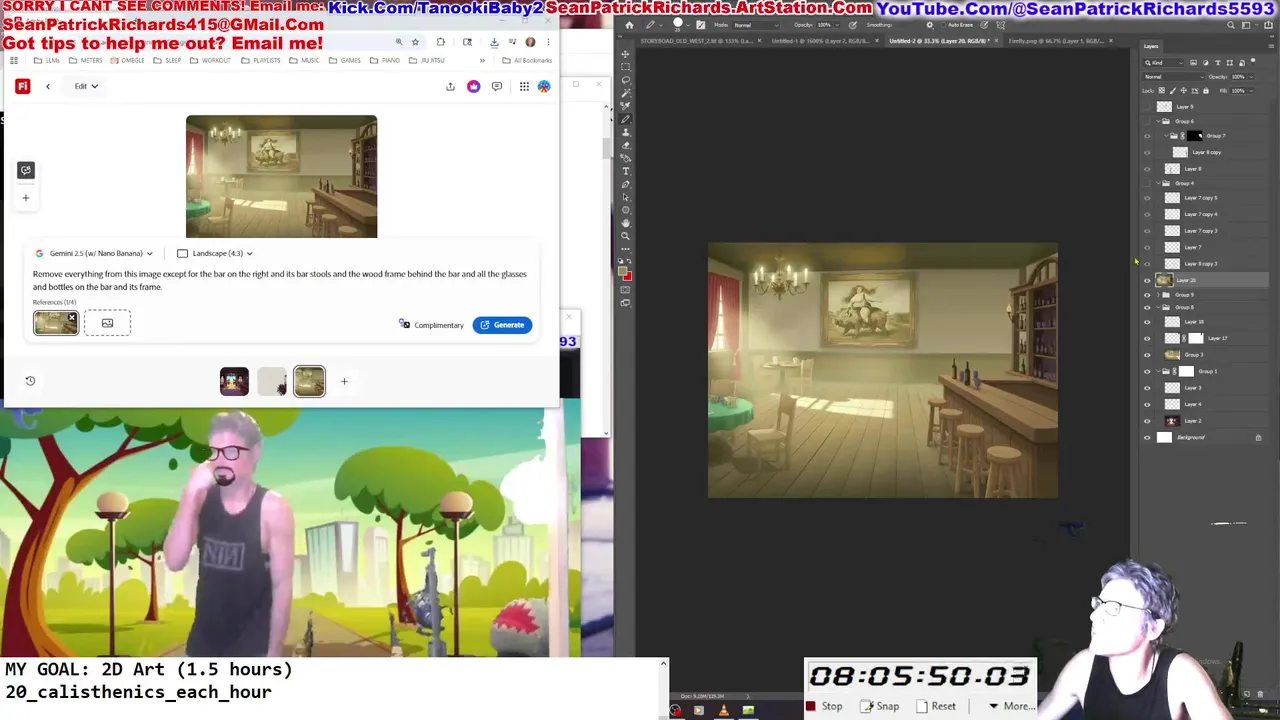Select the Pencil tool in the toolbar

[626, 119]
